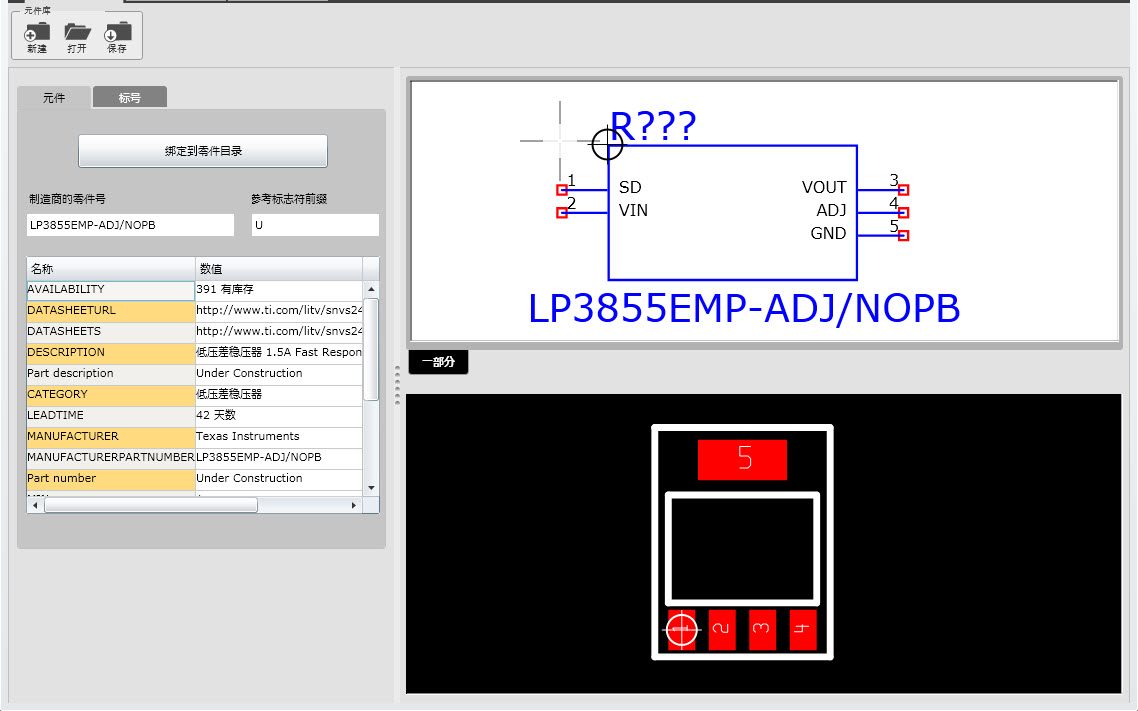Click the GND pin label in the symbol
Screen dimensions: 1138x711
coord(828,234)
